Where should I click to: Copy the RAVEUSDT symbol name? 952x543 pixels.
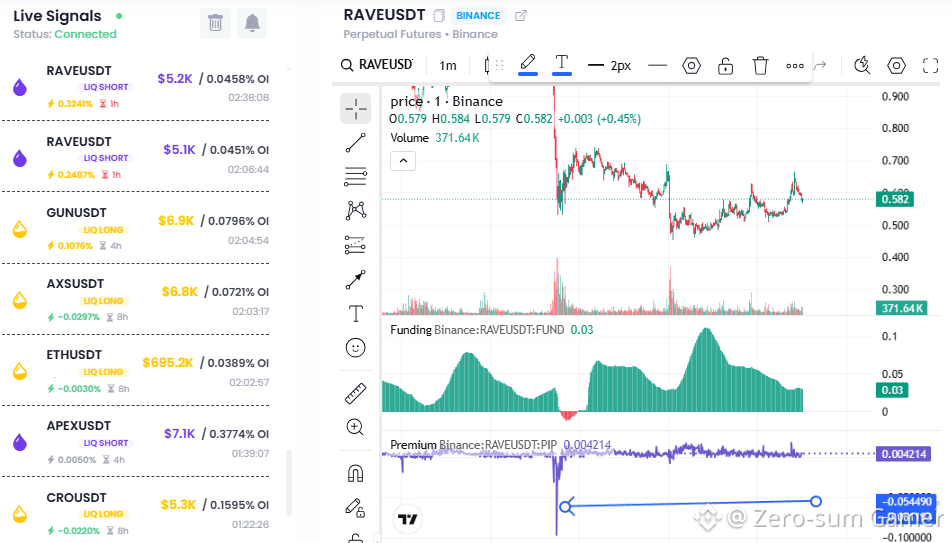440,16
